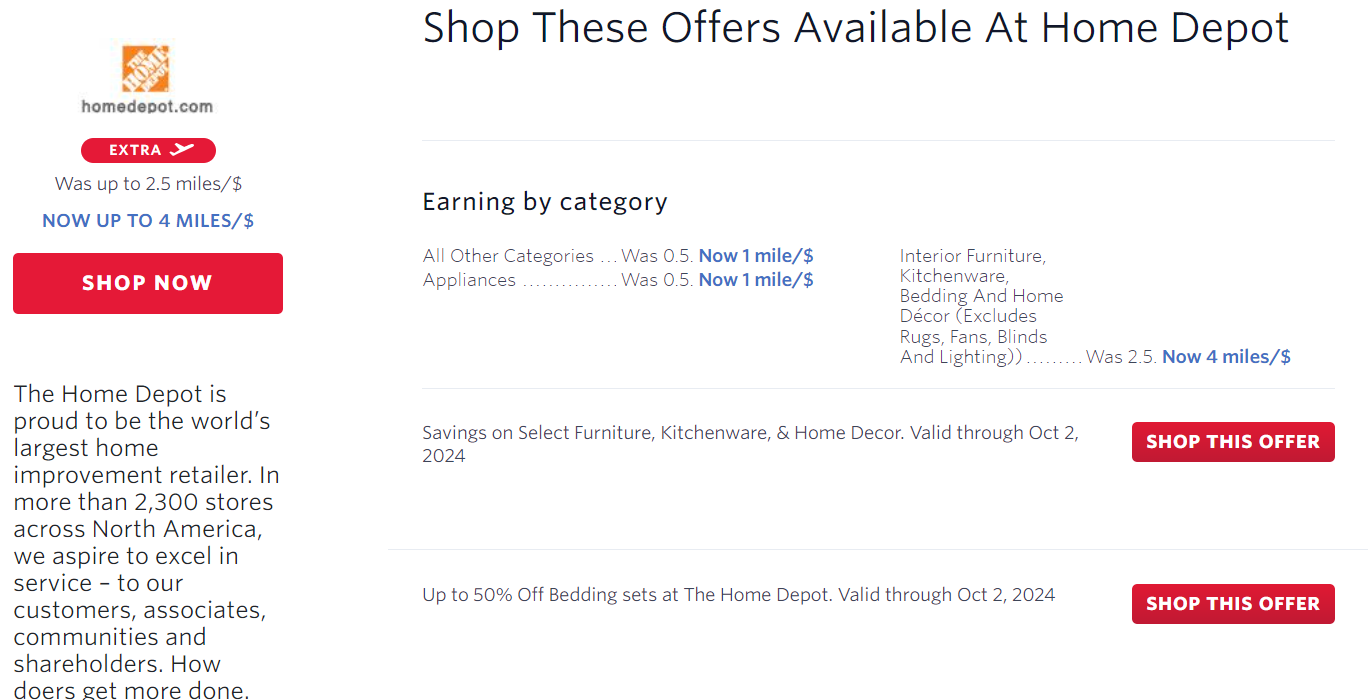Click the bottom SHOP THIS OFFER button
This screenshot has height=700, width=1368.
click(1232, 604)
